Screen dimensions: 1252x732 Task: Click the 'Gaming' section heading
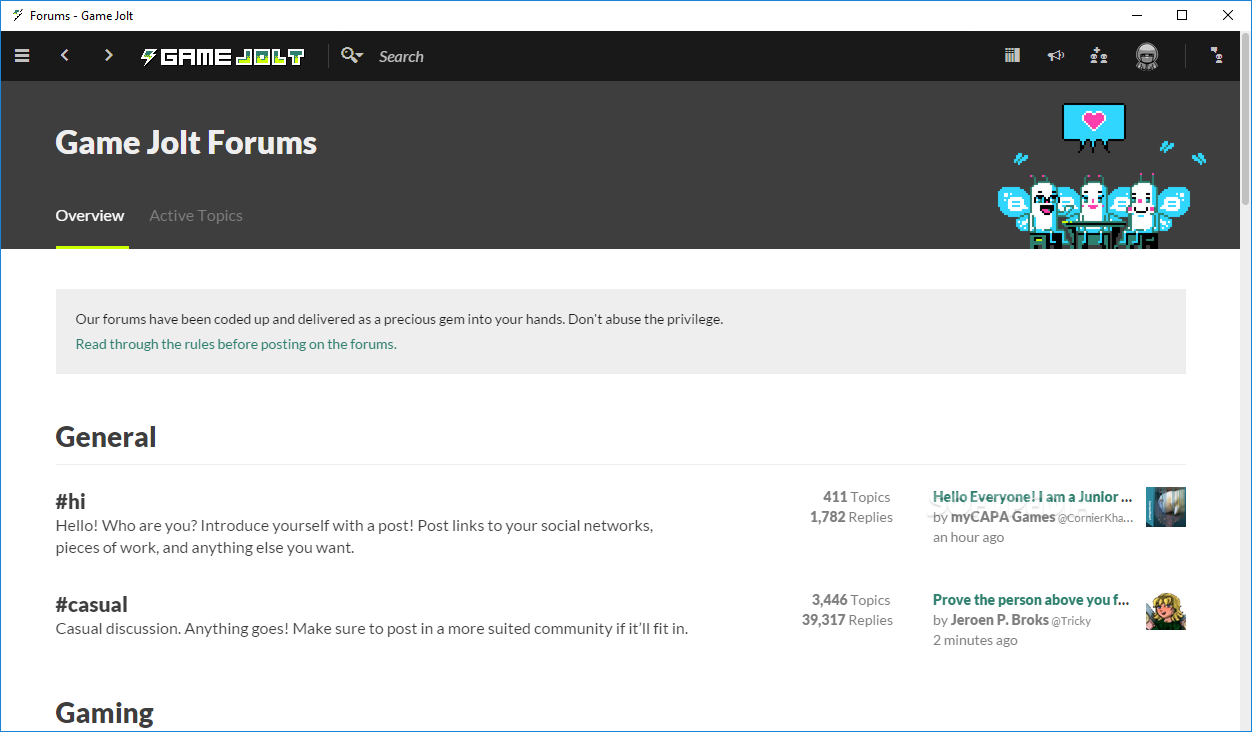pos(105,713)
